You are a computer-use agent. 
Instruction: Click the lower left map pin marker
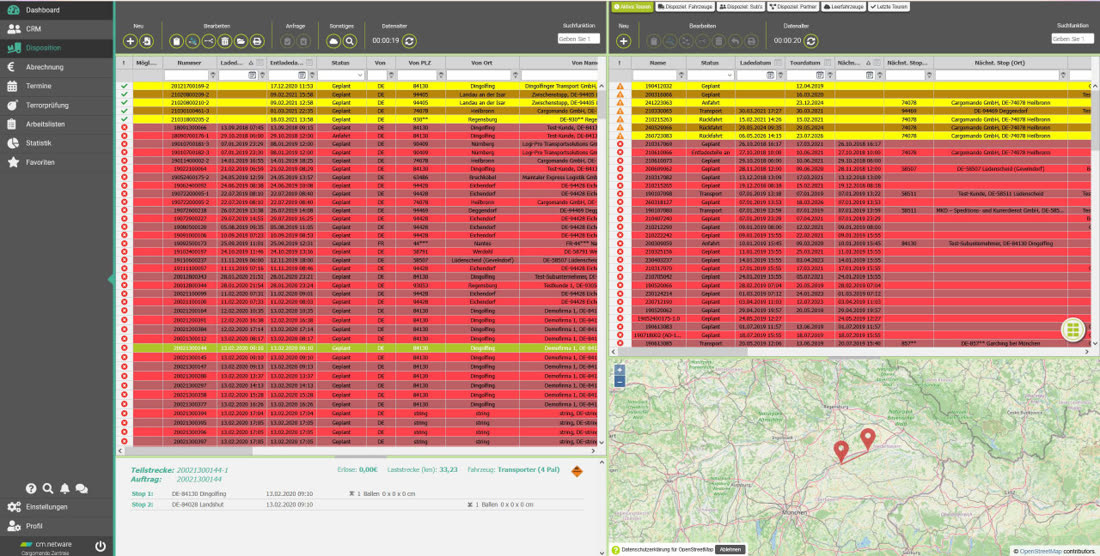[841, 451]
